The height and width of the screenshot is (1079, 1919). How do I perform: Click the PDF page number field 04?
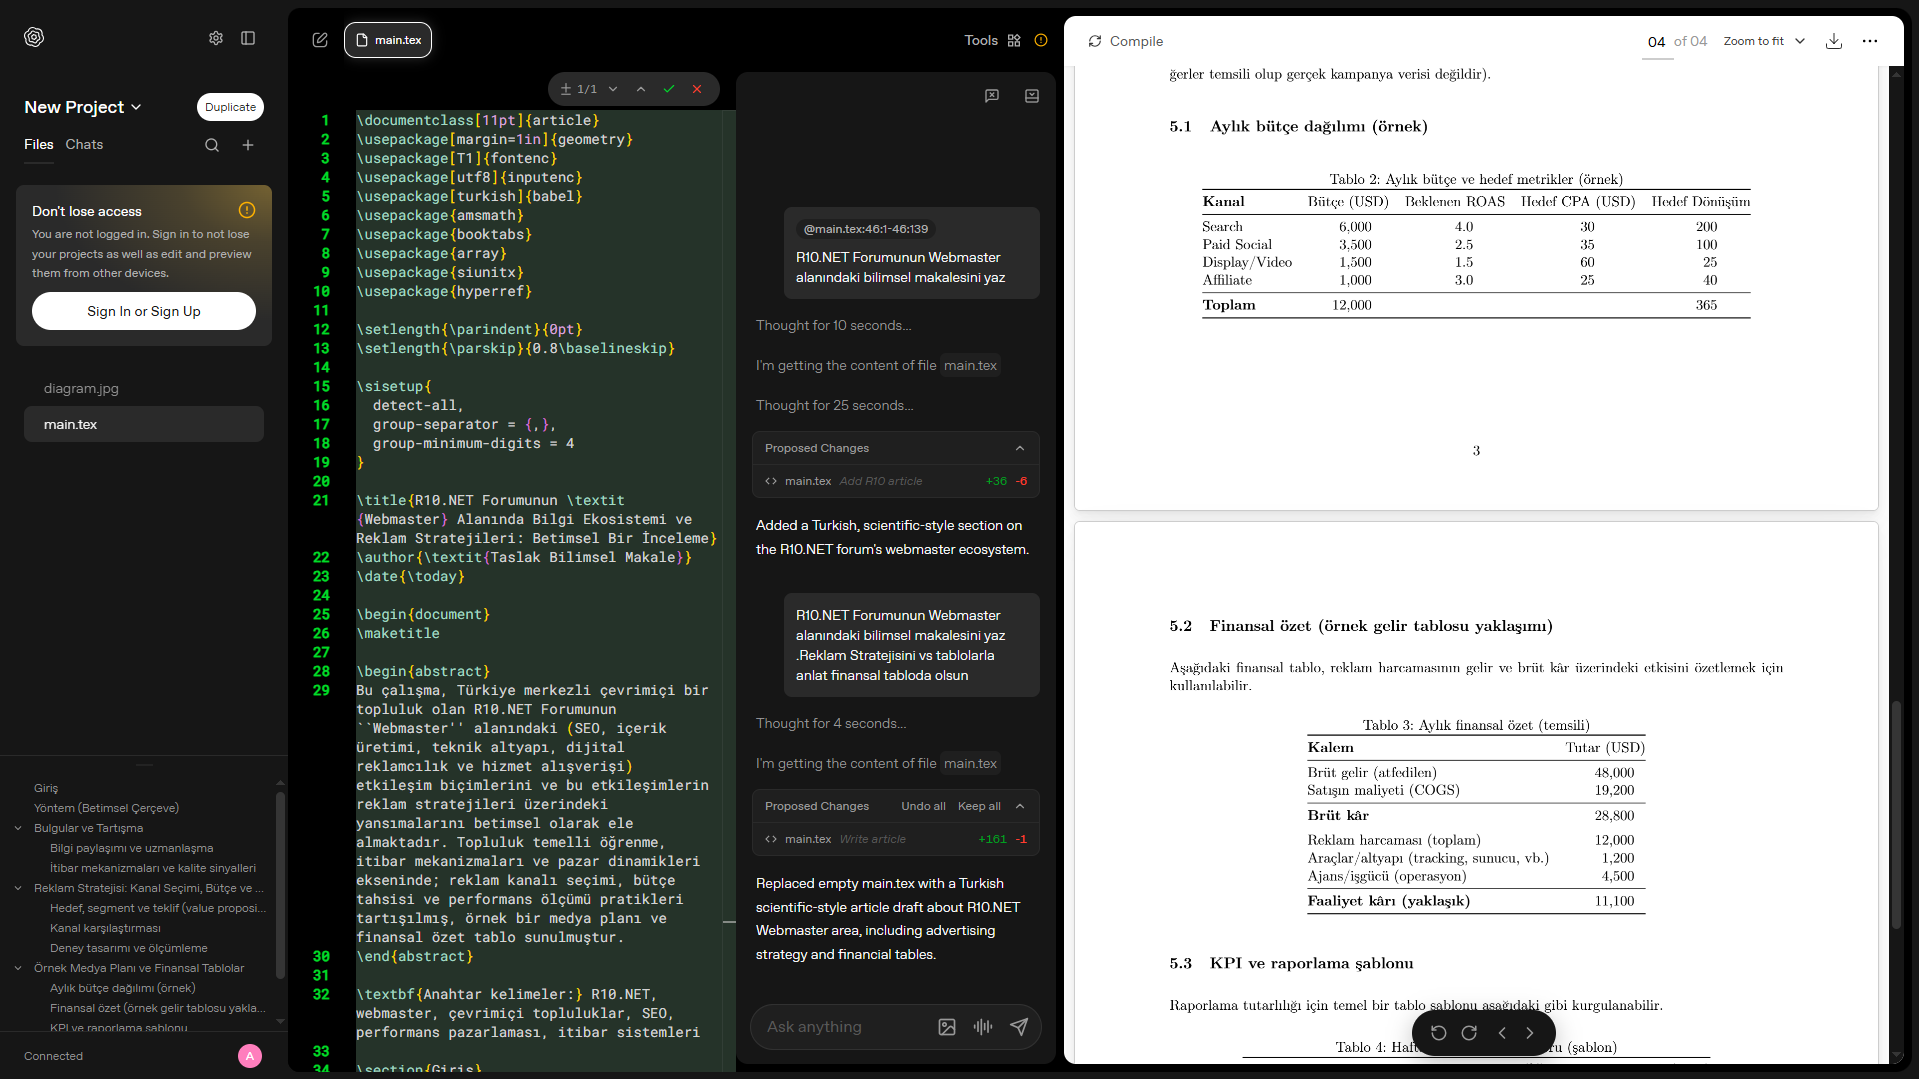[x=1657, y=42]
